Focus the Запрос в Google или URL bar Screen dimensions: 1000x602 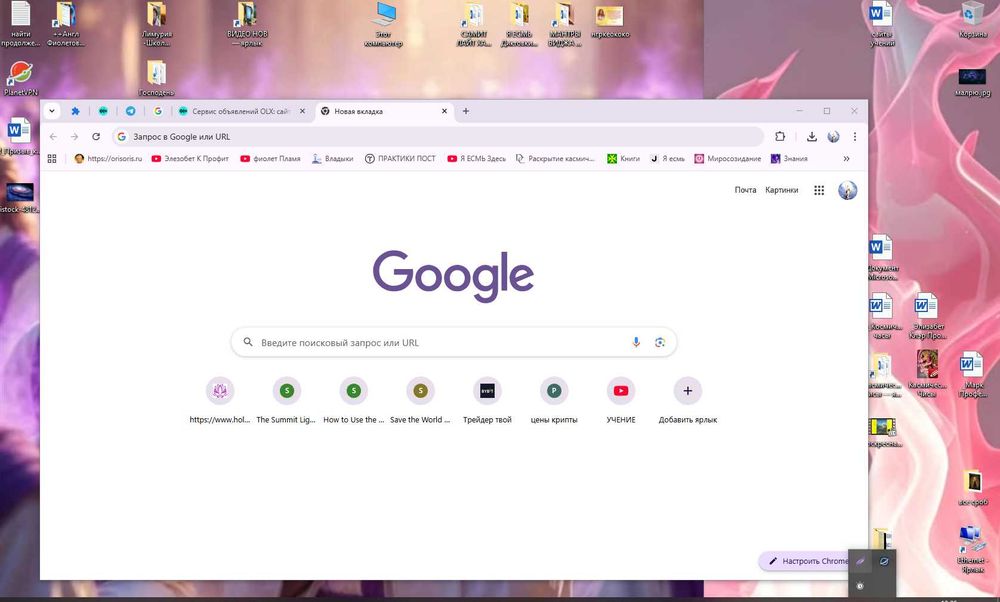coord(438,136)
